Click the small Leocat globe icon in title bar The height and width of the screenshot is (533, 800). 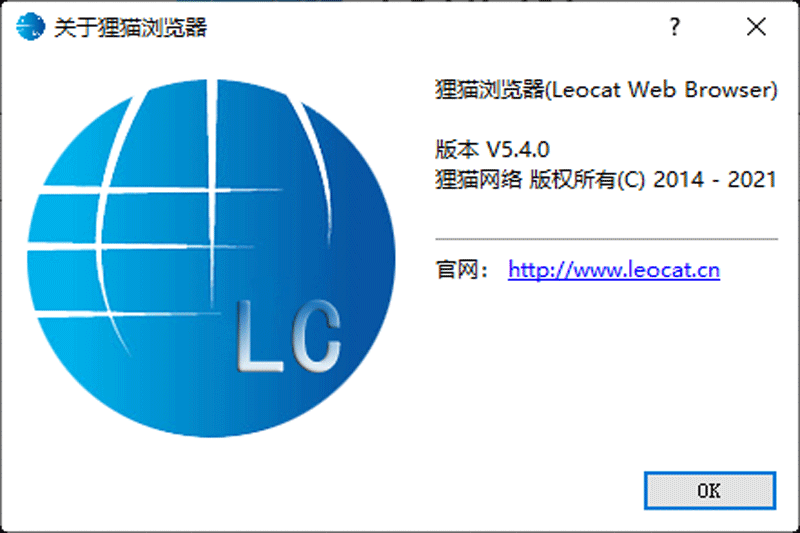[30, 27]
